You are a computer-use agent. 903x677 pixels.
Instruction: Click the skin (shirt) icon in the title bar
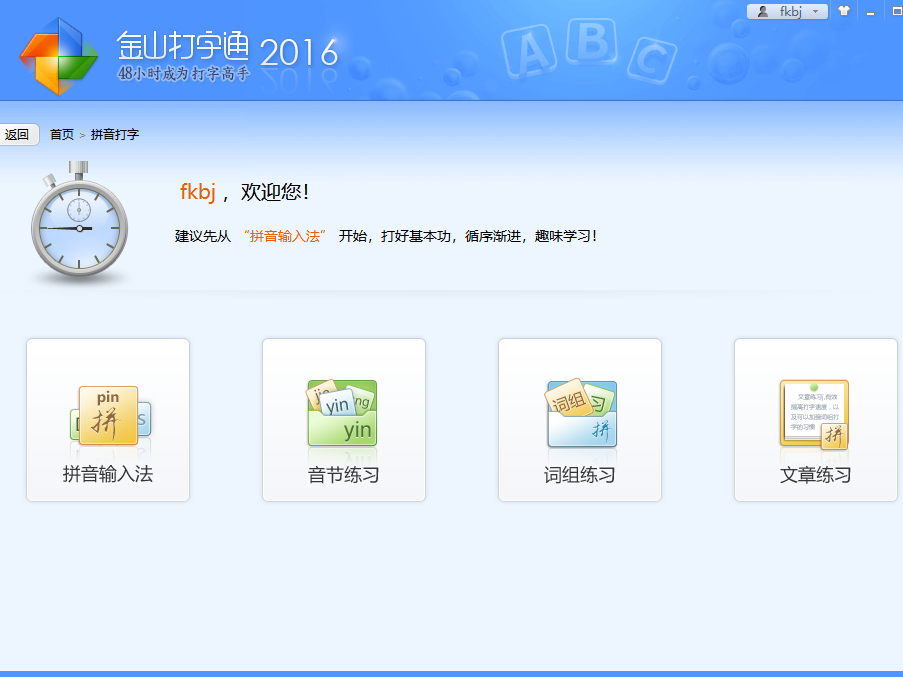[844, 11]
